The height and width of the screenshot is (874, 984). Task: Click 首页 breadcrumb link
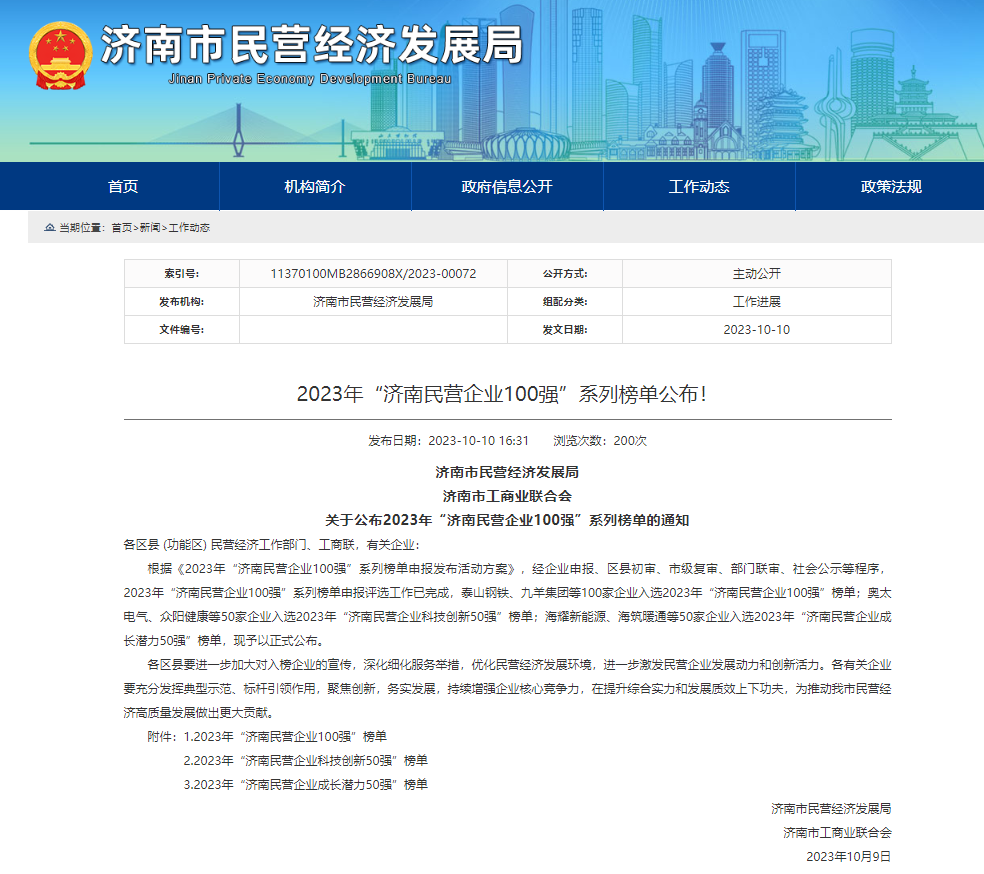pos(121,228)
